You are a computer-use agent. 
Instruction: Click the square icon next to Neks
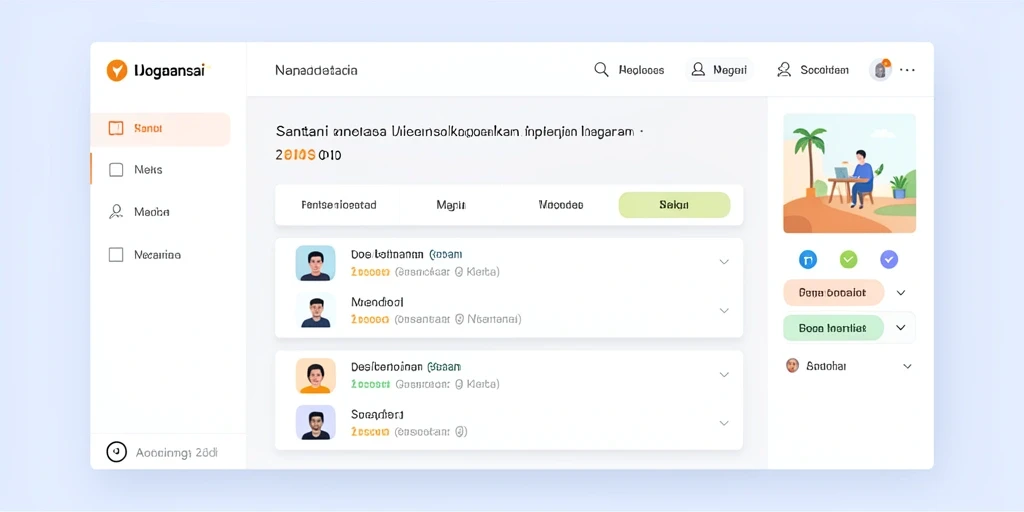[x=116, y=170]
